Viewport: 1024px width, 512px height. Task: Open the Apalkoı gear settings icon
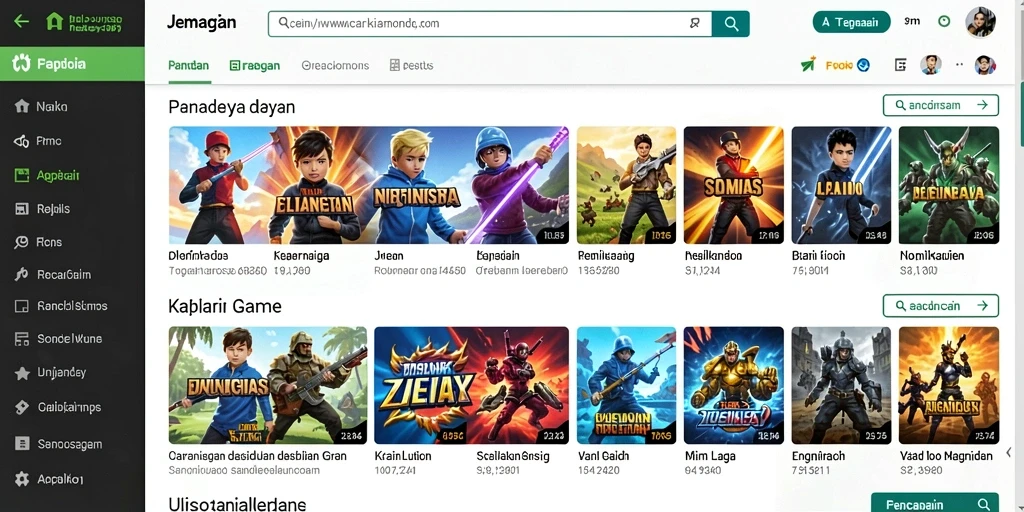click(x=22, y=479)
